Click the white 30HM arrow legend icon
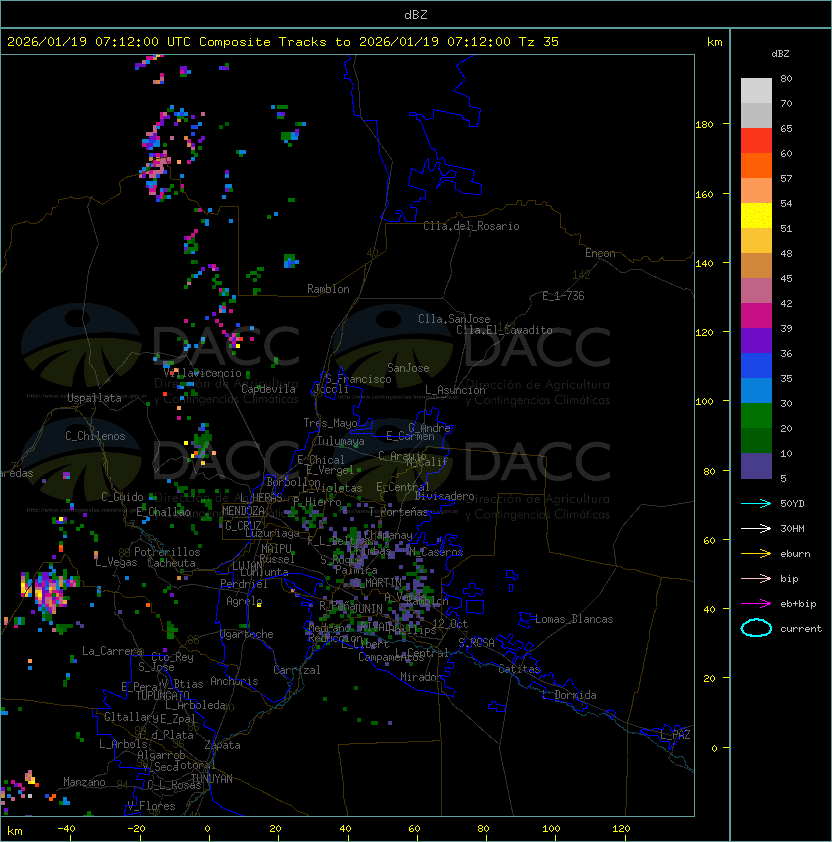Viewport: 832px width, 842px height. click(756, 528)
